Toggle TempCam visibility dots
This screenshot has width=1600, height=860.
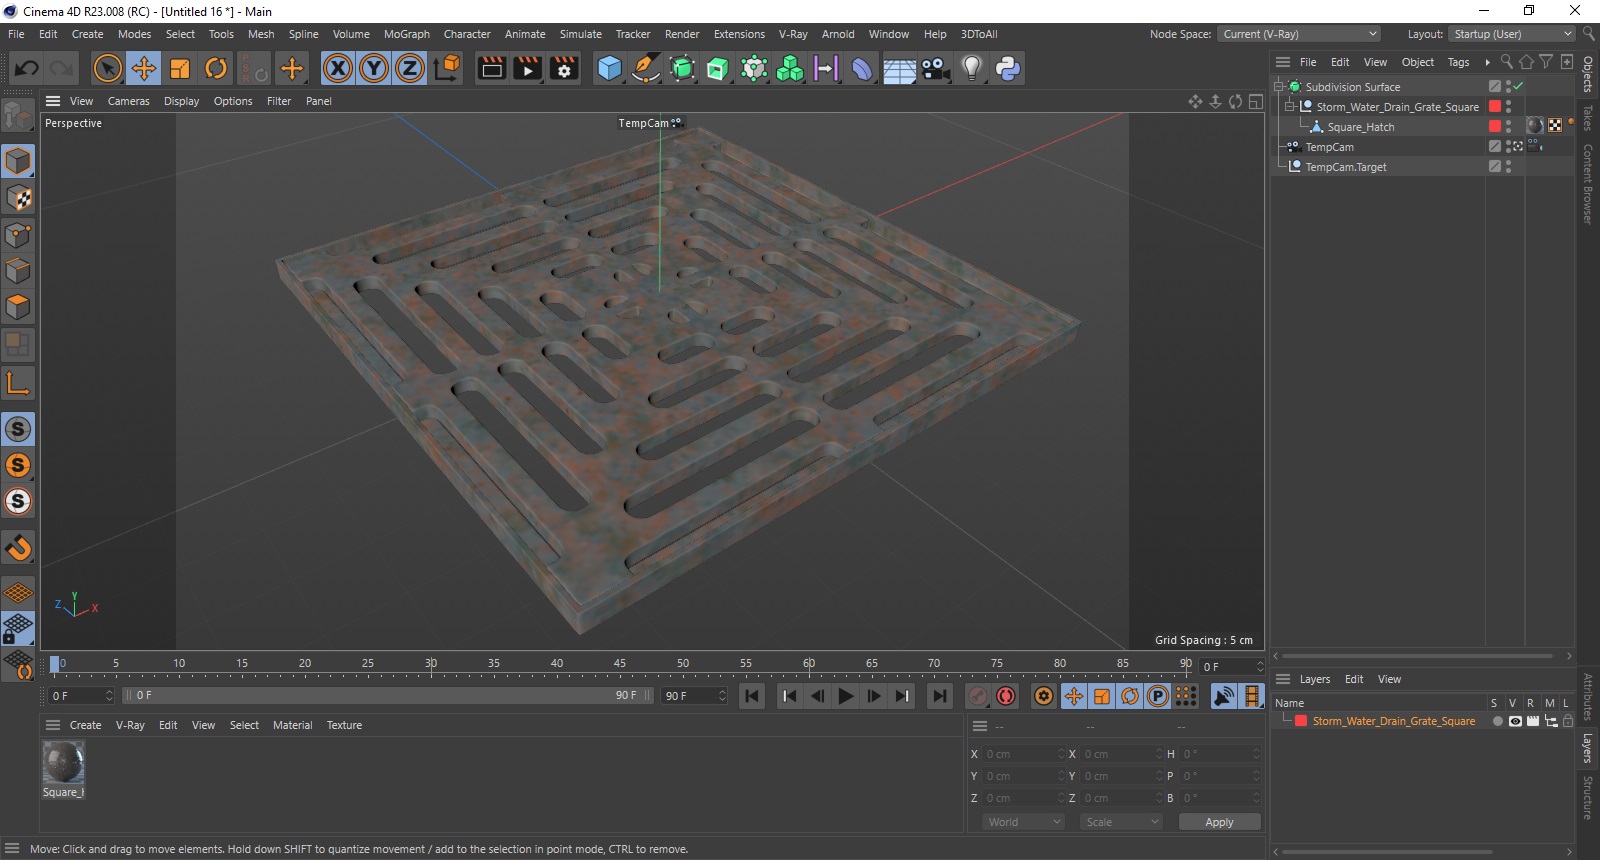click(x=1509, y=147)
